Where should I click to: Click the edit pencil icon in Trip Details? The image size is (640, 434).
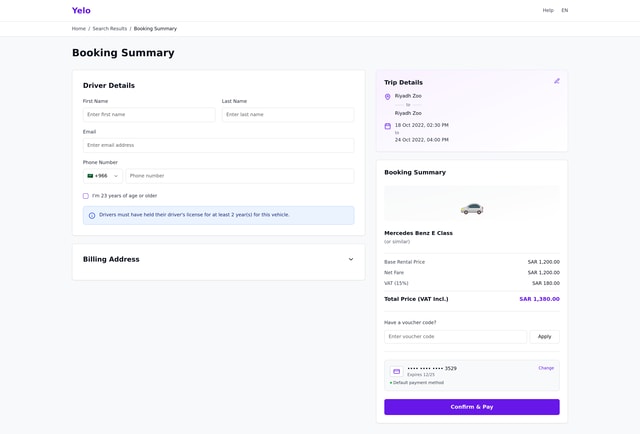coord(557,81)
